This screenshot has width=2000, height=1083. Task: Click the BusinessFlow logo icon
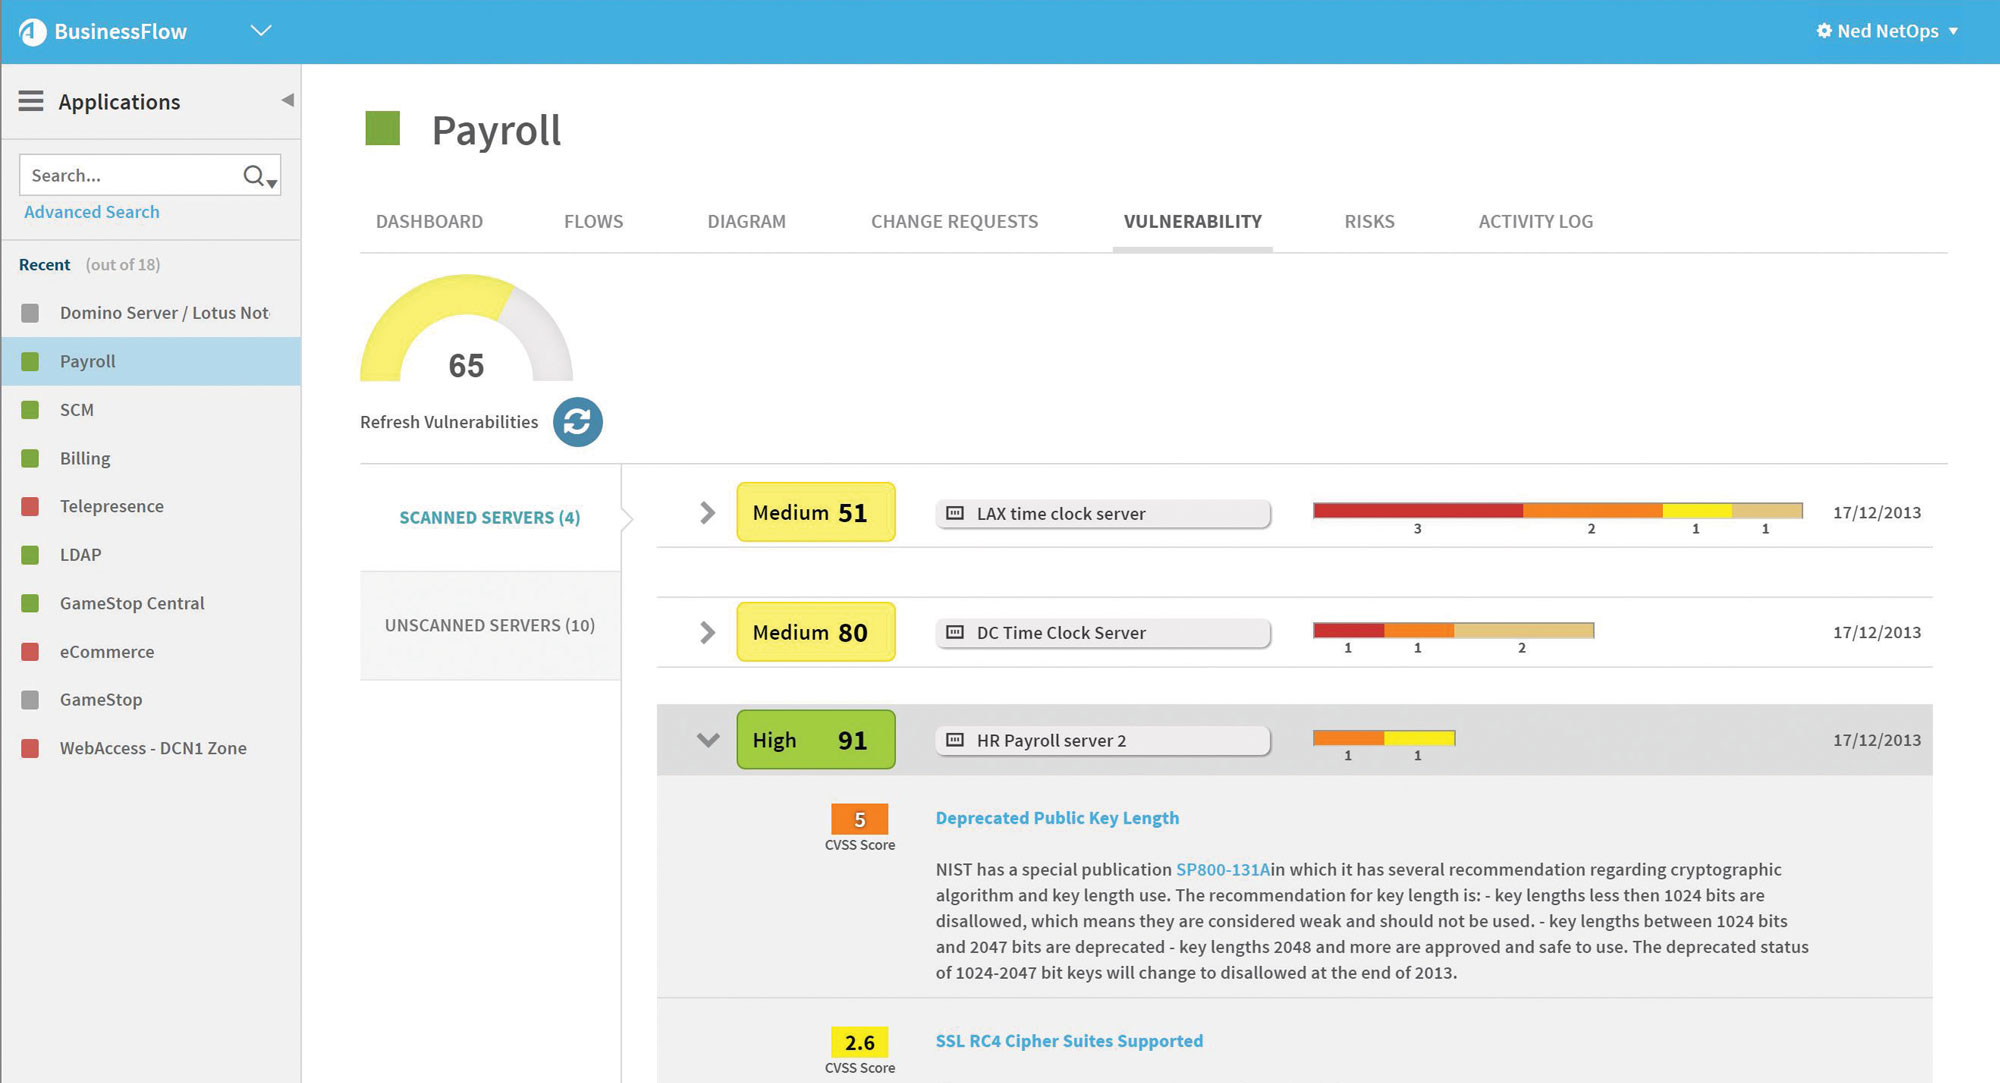pos(33,32)
